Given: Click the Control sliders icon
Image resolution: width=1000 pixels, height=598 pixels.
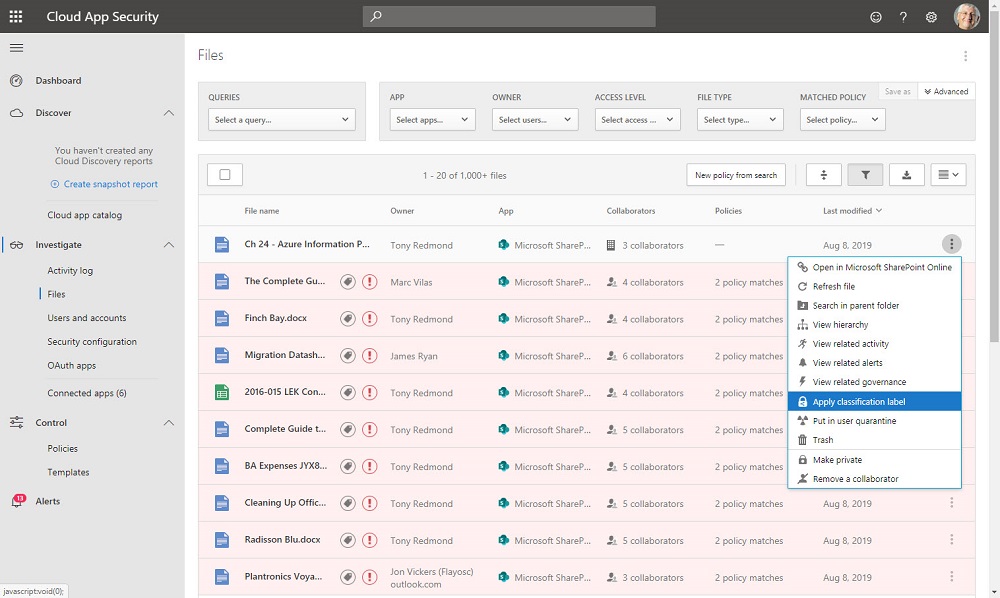Looking at the screenshot, I should [17, 422].
